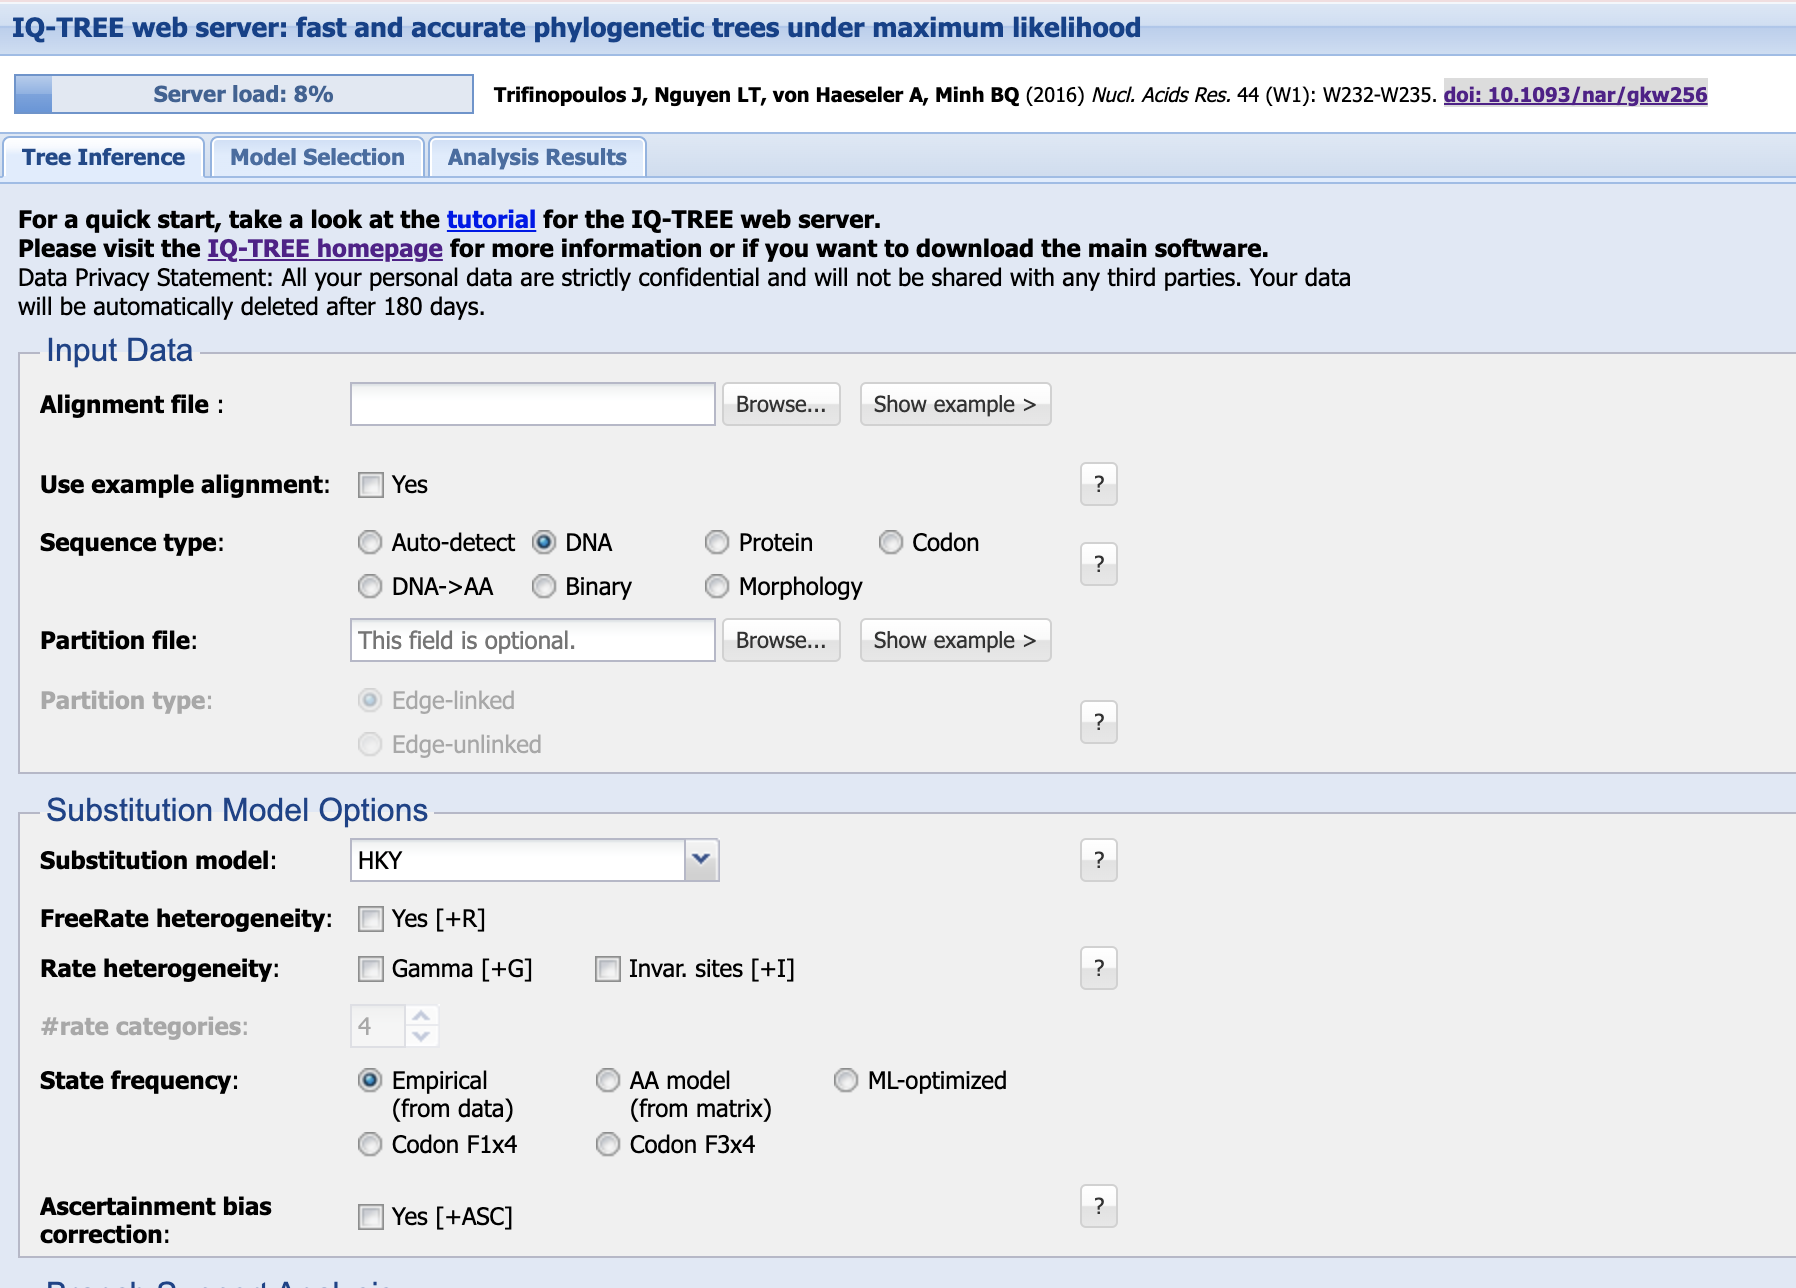Switch to the Model Selection tab
Image resolution: width=1796 pixels, height=1288 pixels.
click(317, 157)
